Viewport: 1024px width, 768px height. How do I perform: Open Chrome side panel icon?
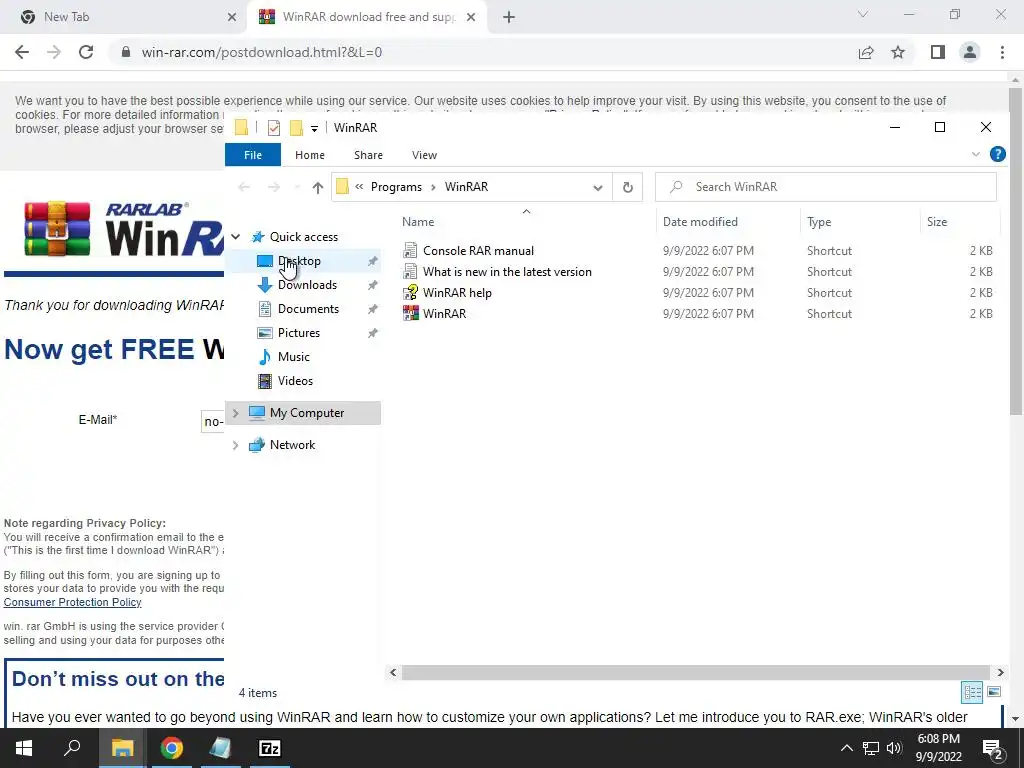tap(938, 52)
